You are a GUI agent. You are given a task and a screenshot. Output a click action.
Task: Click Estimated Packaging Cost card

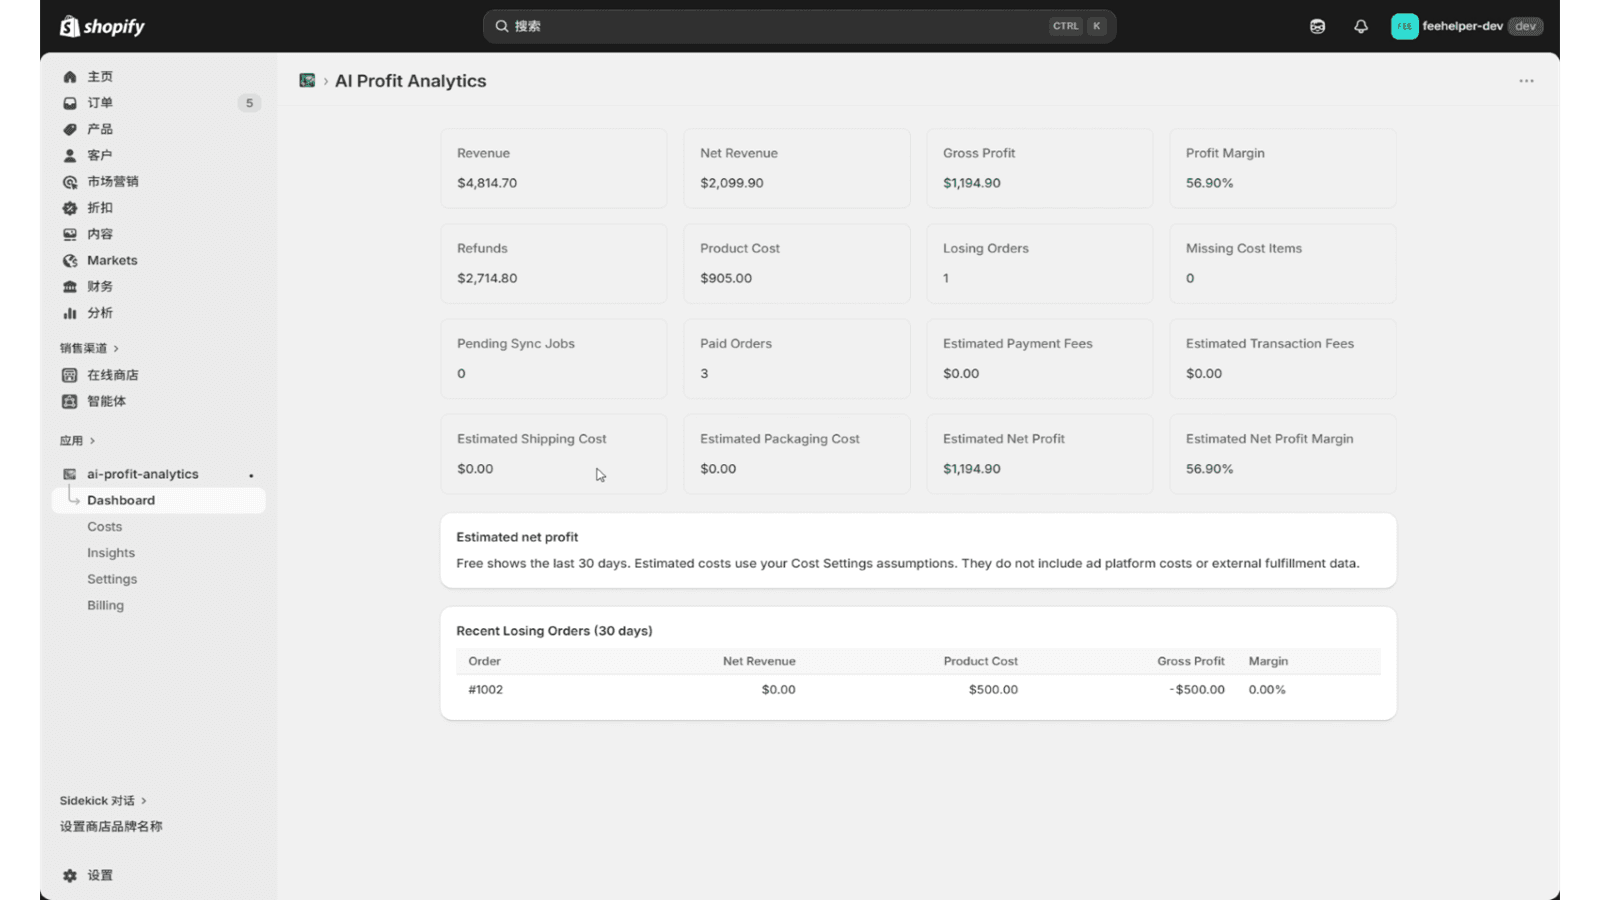pos(797,454)
